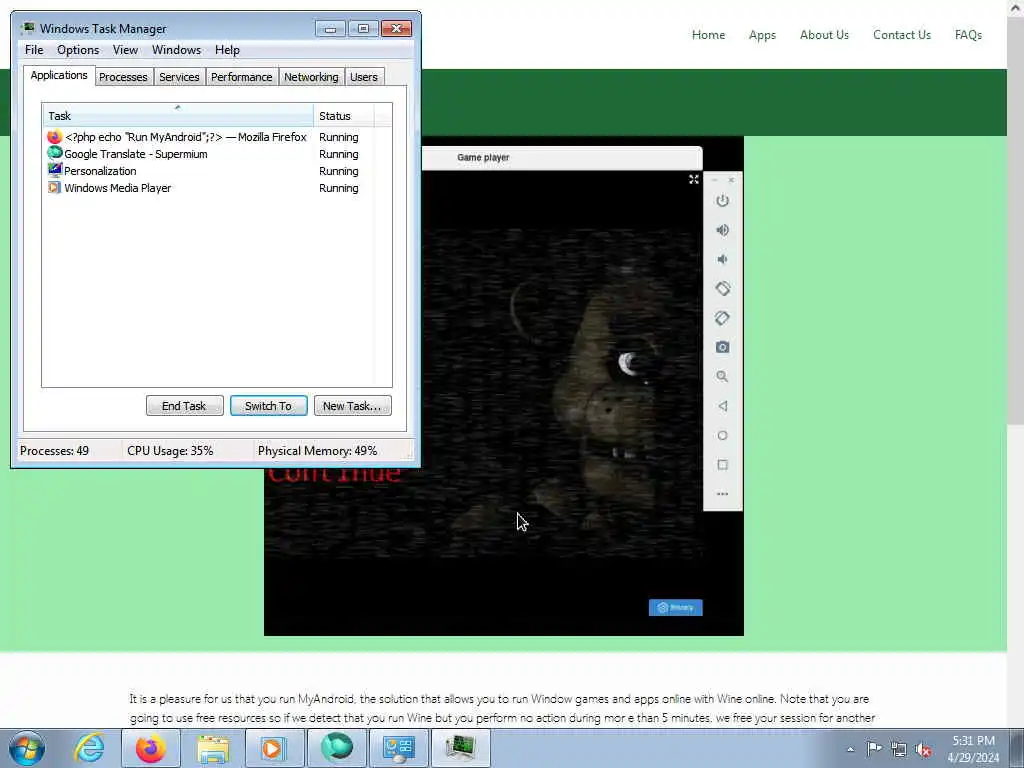The width and height of the screenshot is (1024, 768).
Task: Minimize the game player side panel
Action: (714, 180)
